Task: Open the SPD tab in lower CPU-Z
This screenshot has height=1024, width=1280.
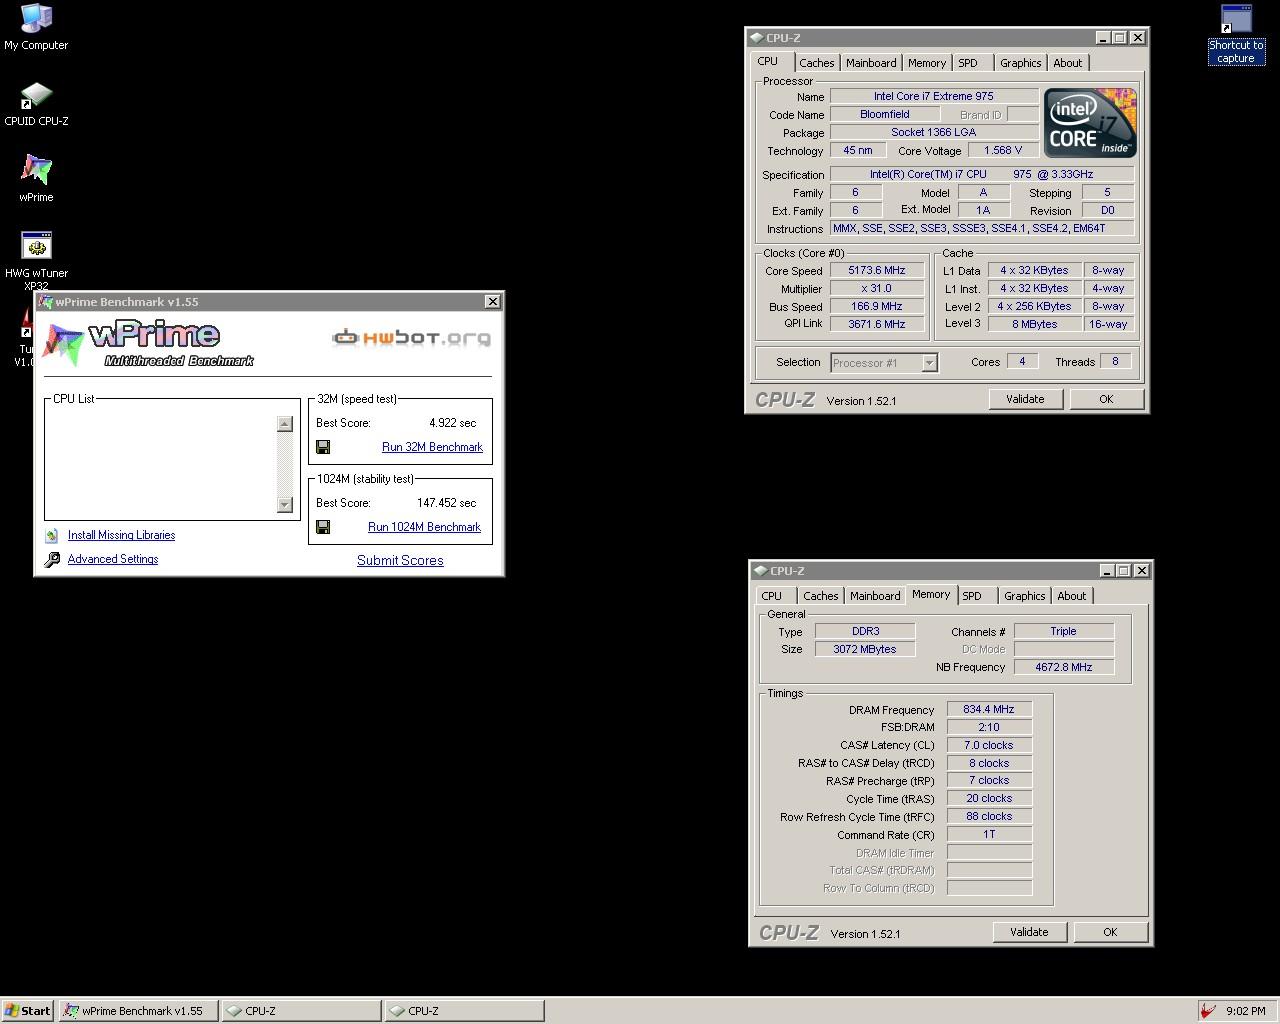Action: click(x=972, y=596)
